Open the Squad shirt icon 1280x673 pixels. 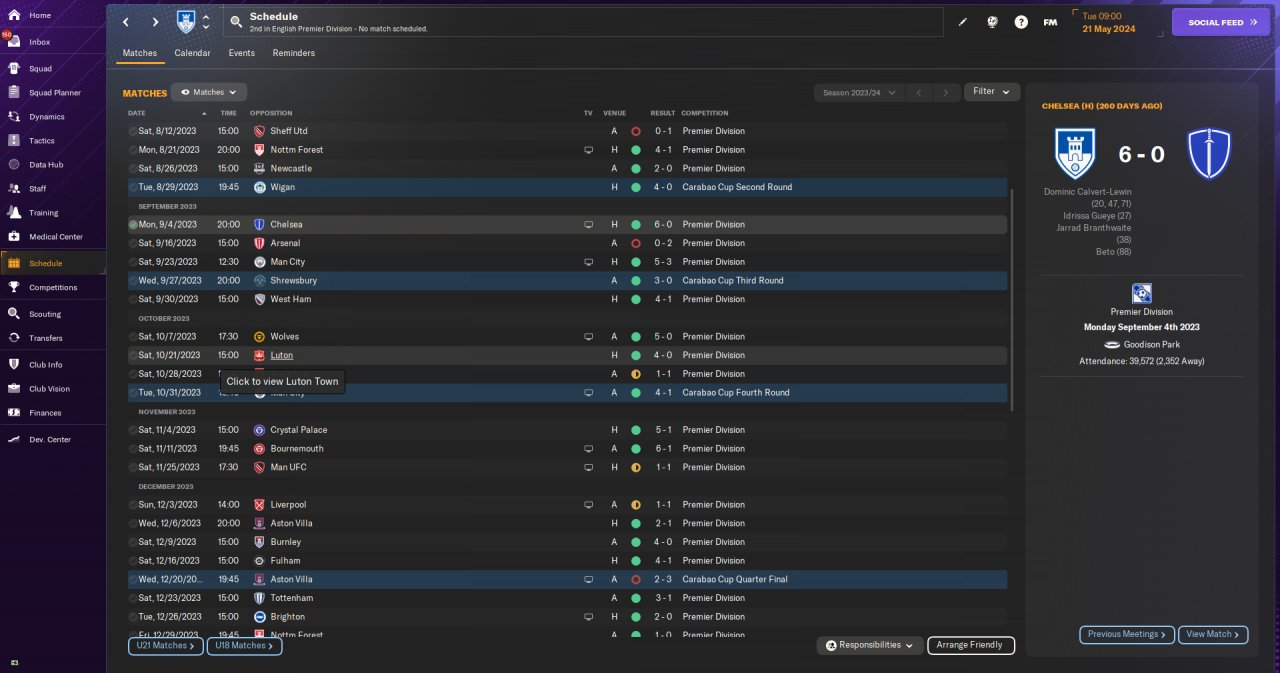pyautogui.click(x=14, y=69)
